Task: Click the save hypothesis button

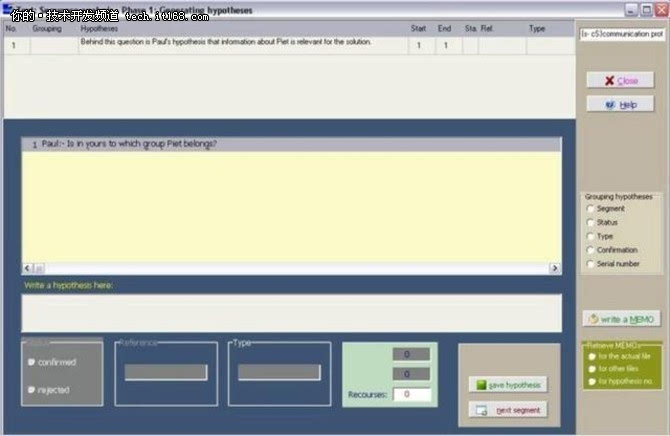Action: tap(508, 385)
